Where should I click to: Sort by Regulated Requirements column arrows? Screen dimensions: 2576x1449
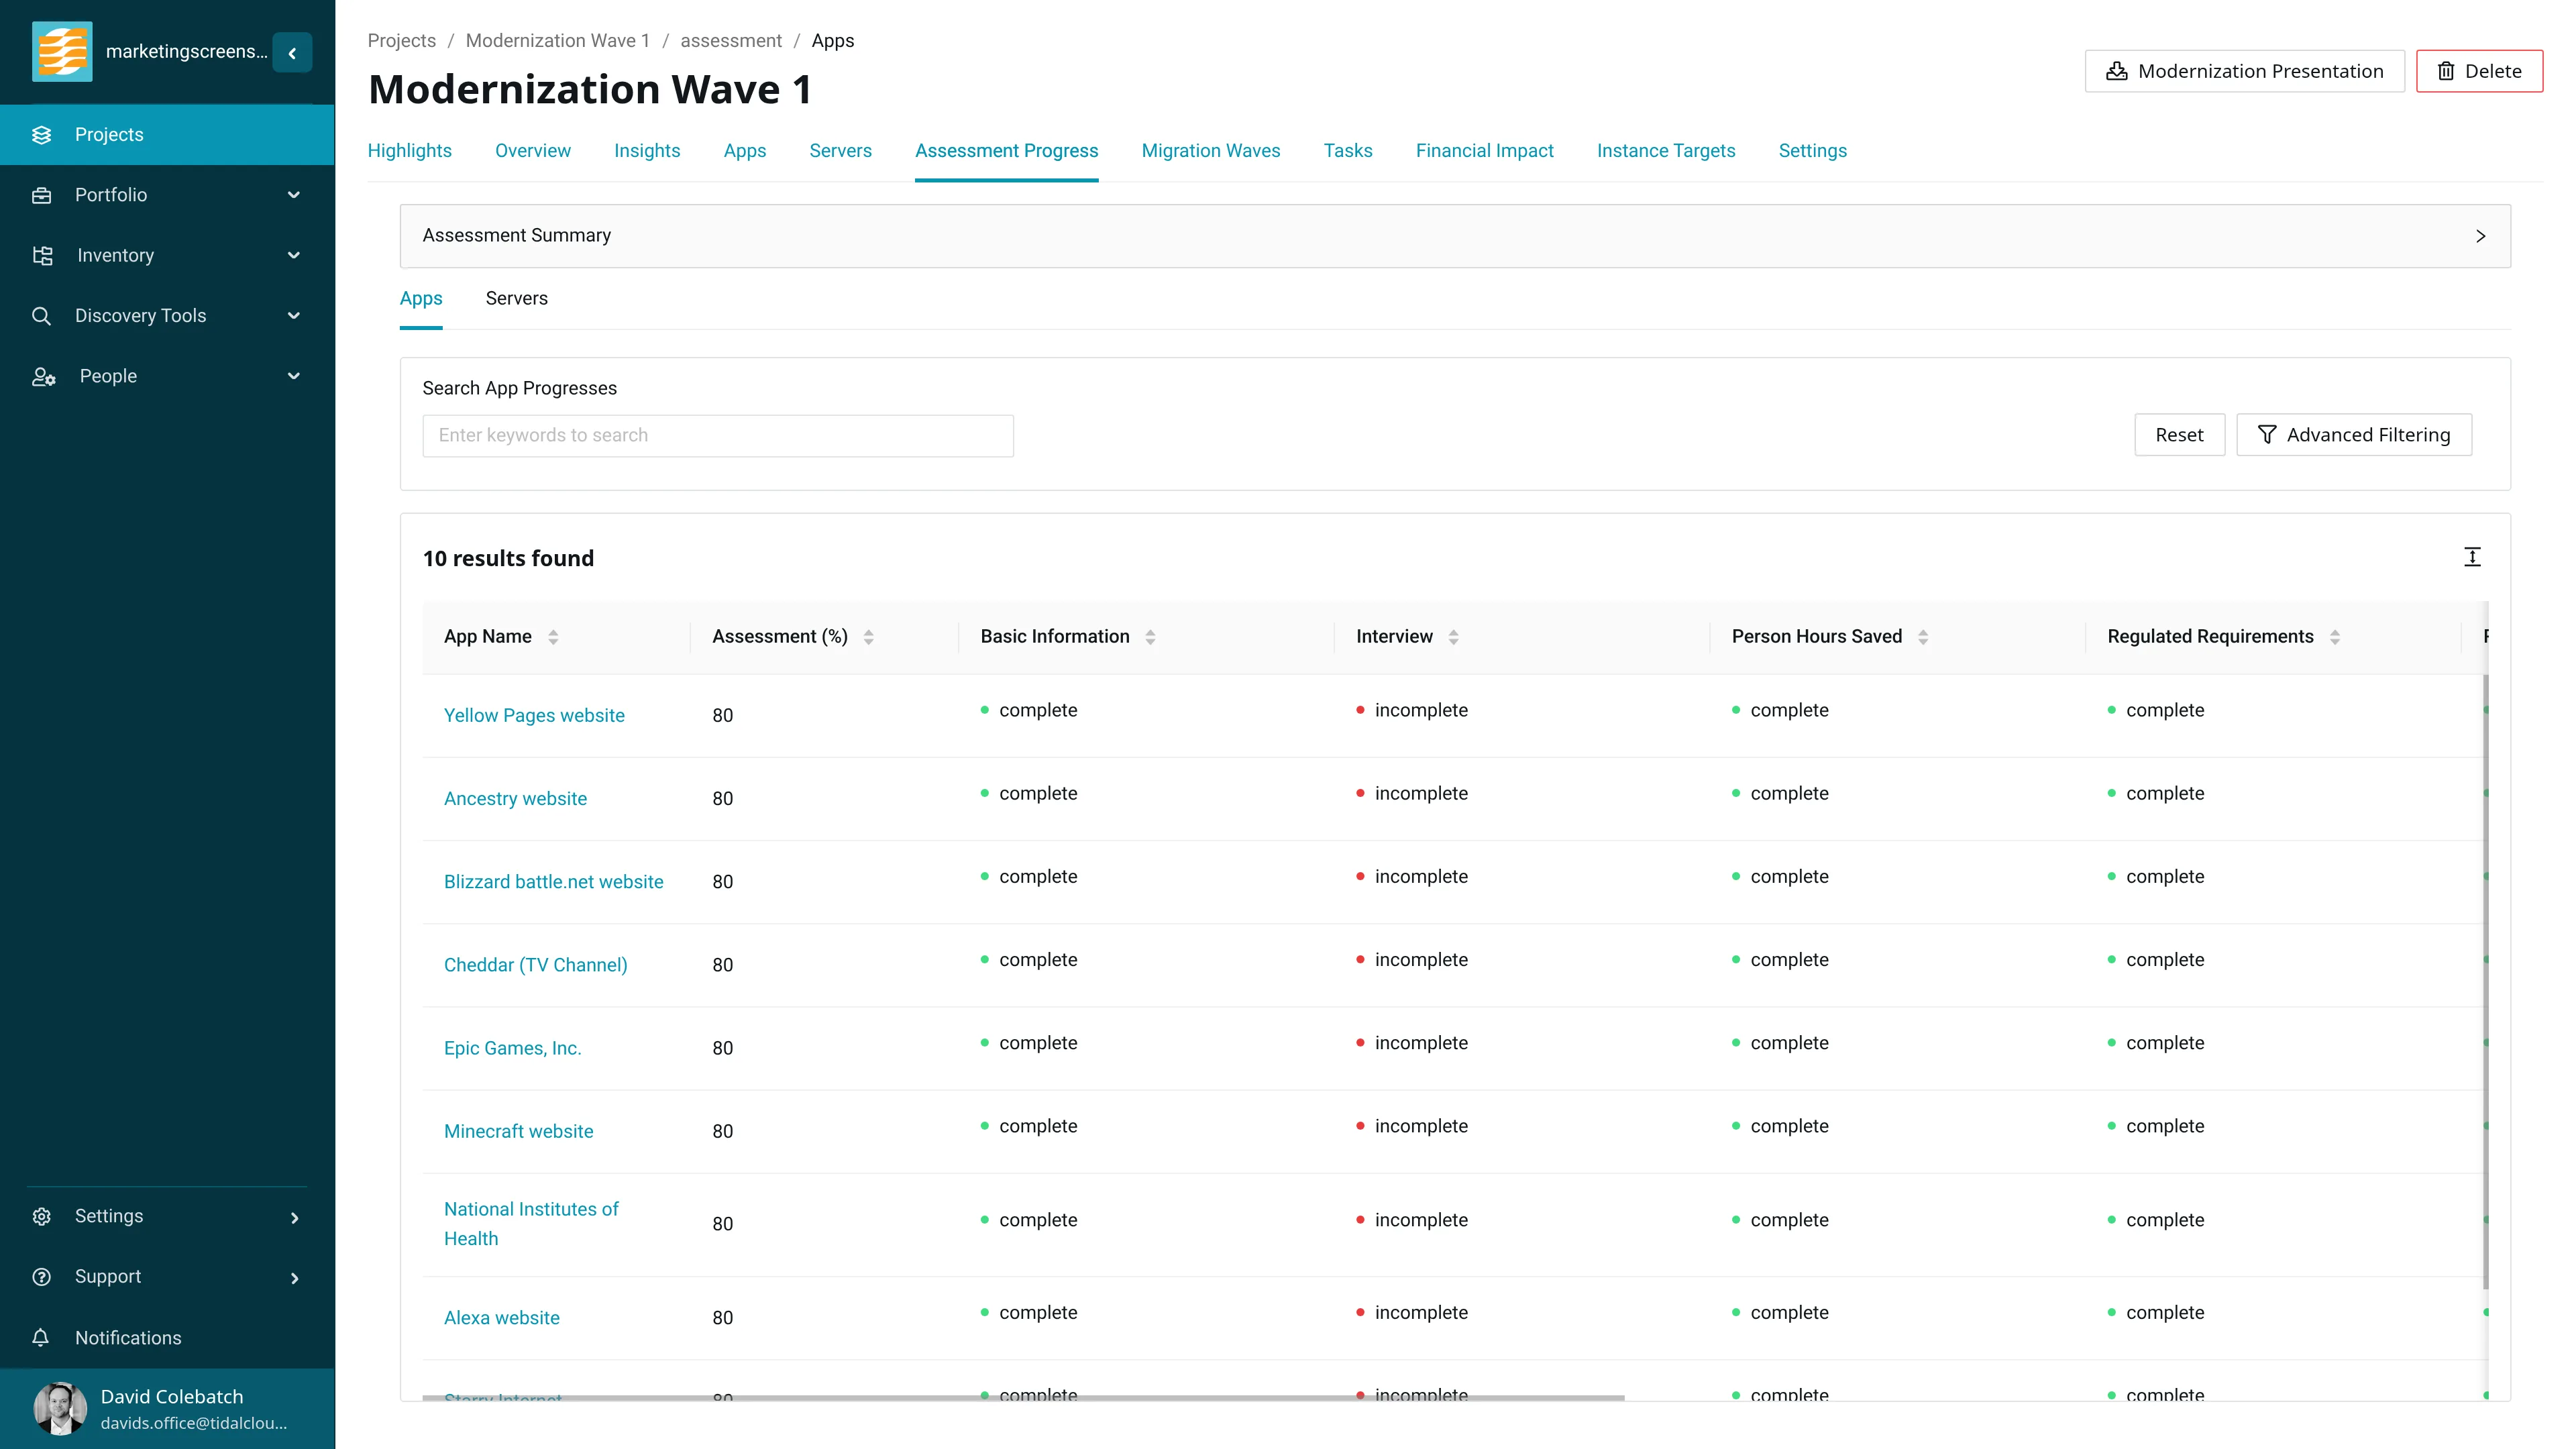[2335, 637]
